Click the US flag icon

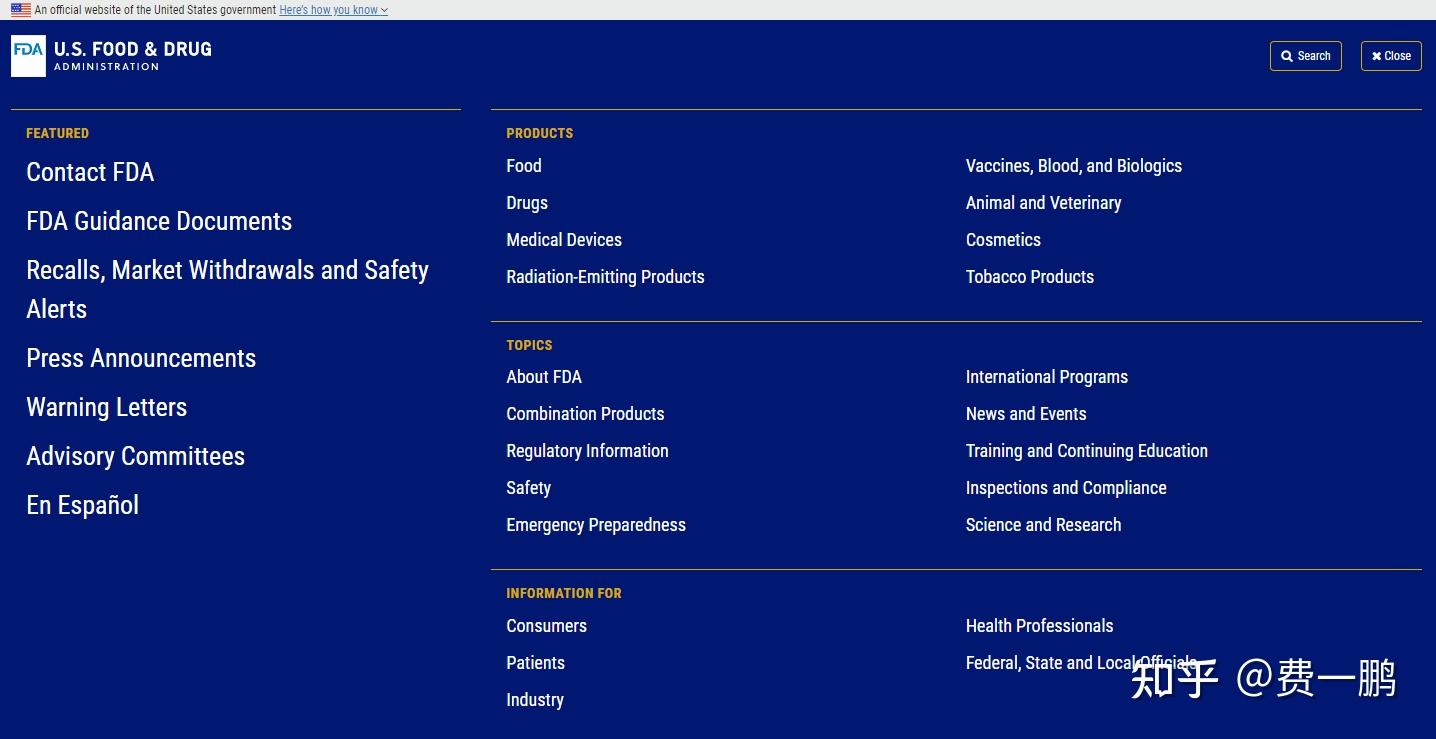(21, 10)
